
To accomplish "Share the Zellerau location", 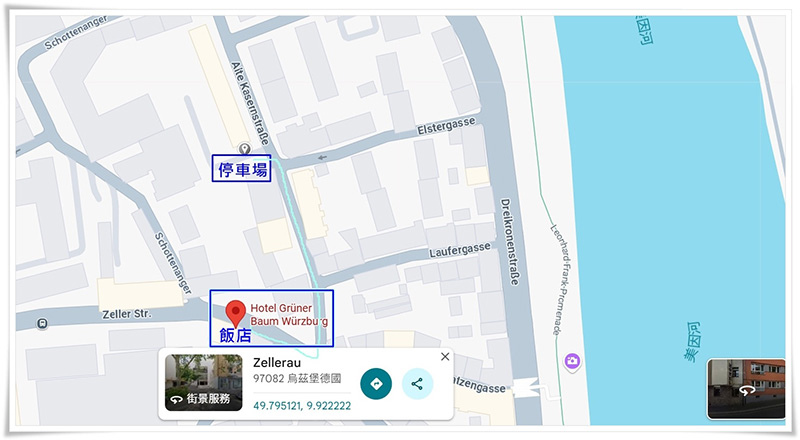I will pyautogui.click(x=417, y=383).
